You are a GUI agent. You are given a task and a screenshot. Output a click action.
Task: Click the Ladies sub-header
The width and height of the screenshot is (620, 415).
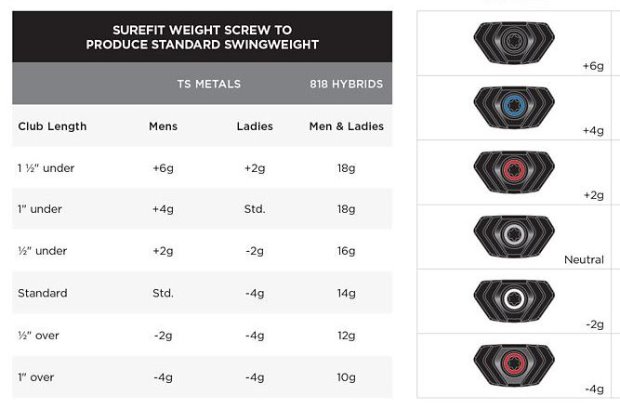253,126
